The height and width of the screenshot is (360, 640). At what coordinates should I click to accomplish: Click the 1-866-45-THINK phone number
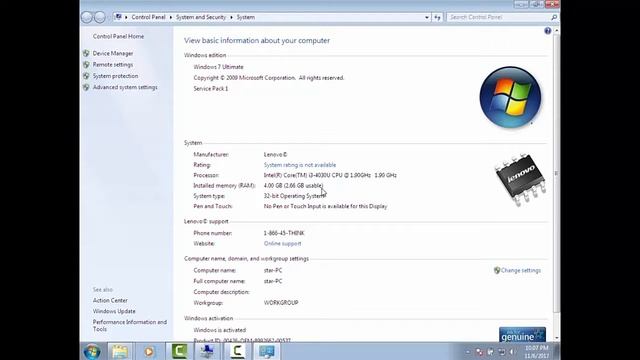[284, 233]
